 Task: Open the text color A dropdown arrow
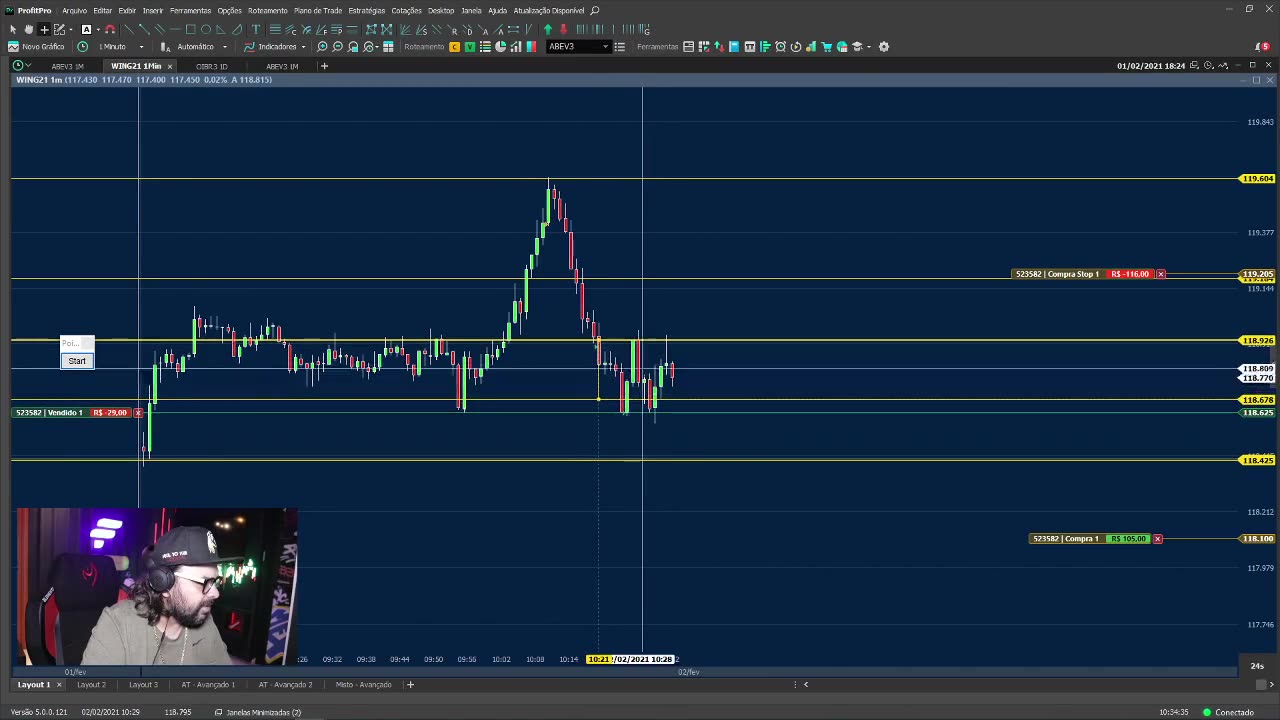97,29
